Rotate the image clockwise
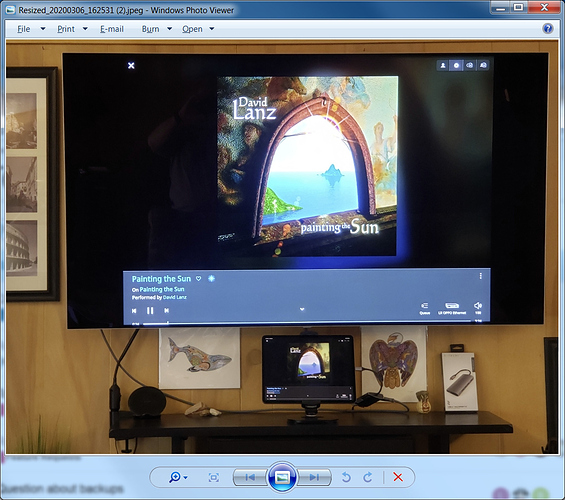The height and width of the screenshot is (500, 565). (368, 478)
